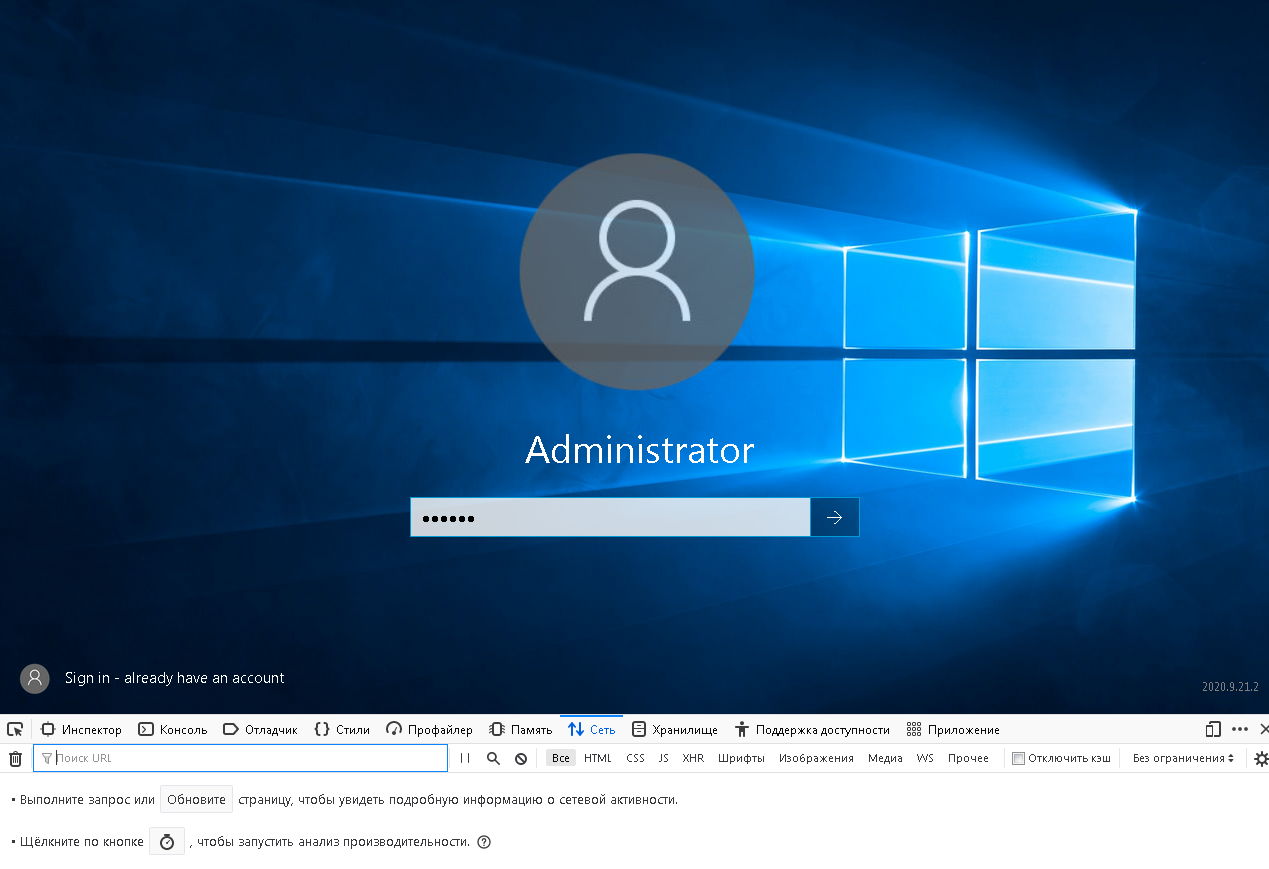The width and height of the screenshot is (1269, 869).
Task: Filter requests by CSS
Action: pyautogui.click(x=635, y=758)
